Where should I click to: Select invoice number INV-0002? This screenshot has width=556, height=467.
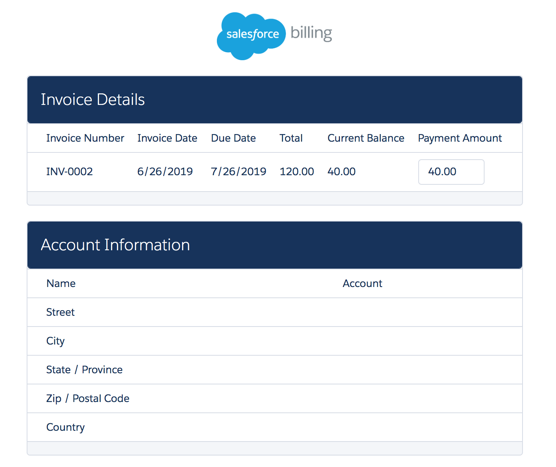(70, 172)
